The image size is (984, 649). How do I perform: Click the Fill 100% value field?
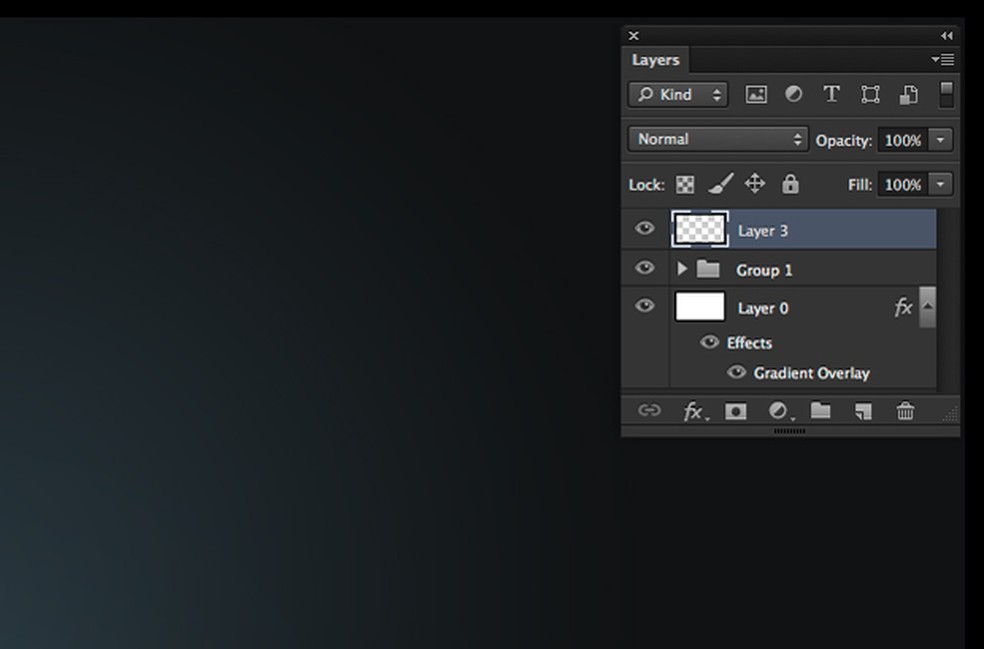click(x=902, y=185)
